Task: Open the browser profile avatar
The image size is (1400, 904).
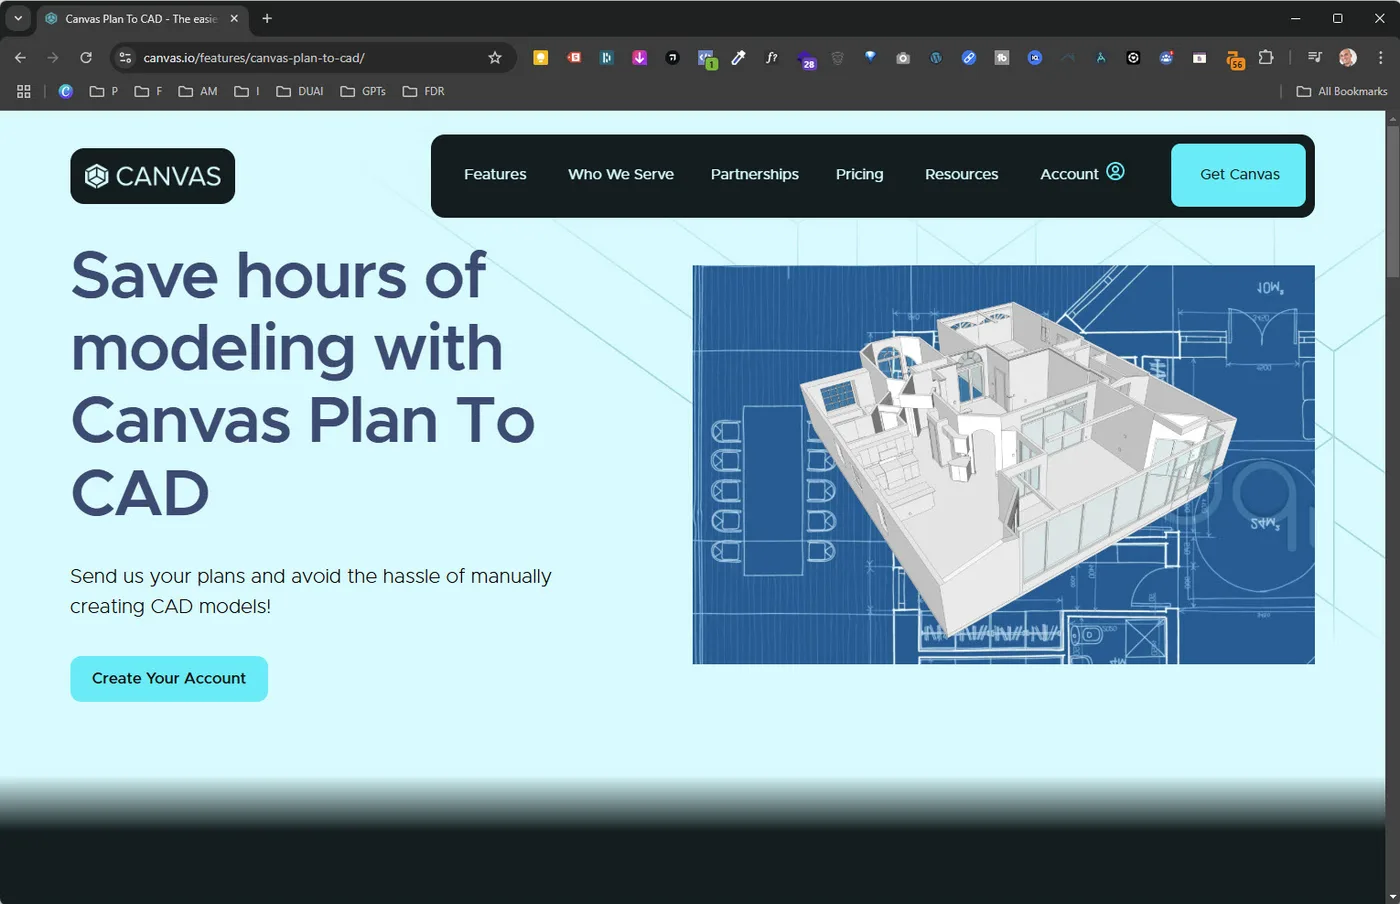Action: click(x=1347, y=57)
